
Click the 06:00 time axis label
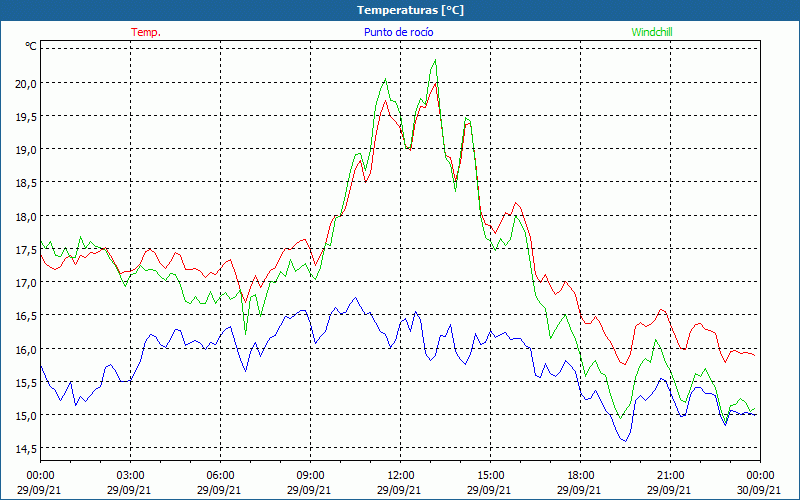pos(220,476)
